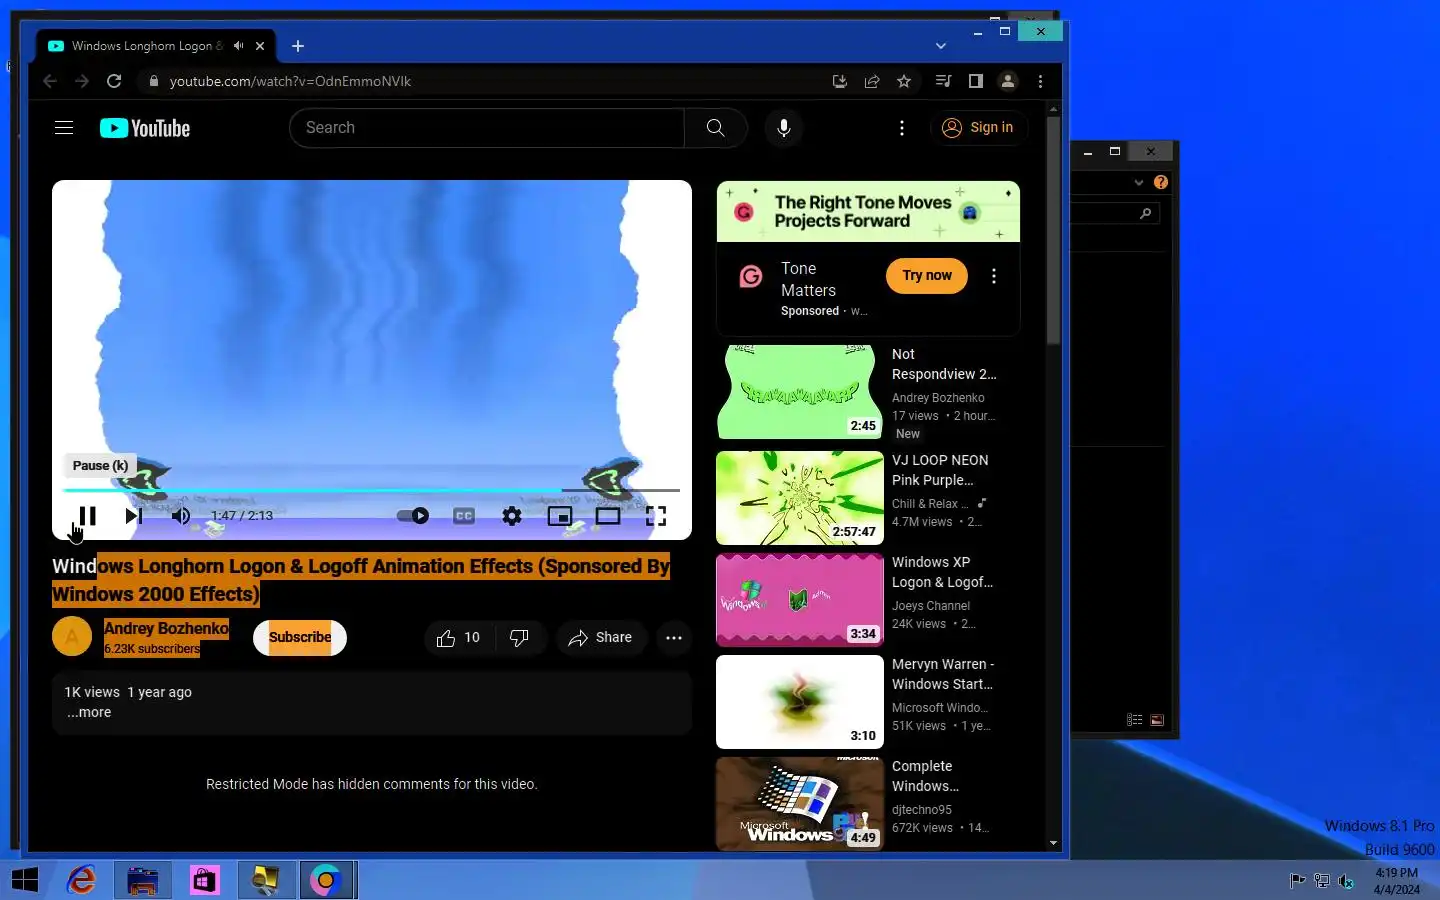Play Windows XP Logon & Logoff video thumbnail
The width and height of the screenshot is (1440, 900).
[x=800, y=600]
